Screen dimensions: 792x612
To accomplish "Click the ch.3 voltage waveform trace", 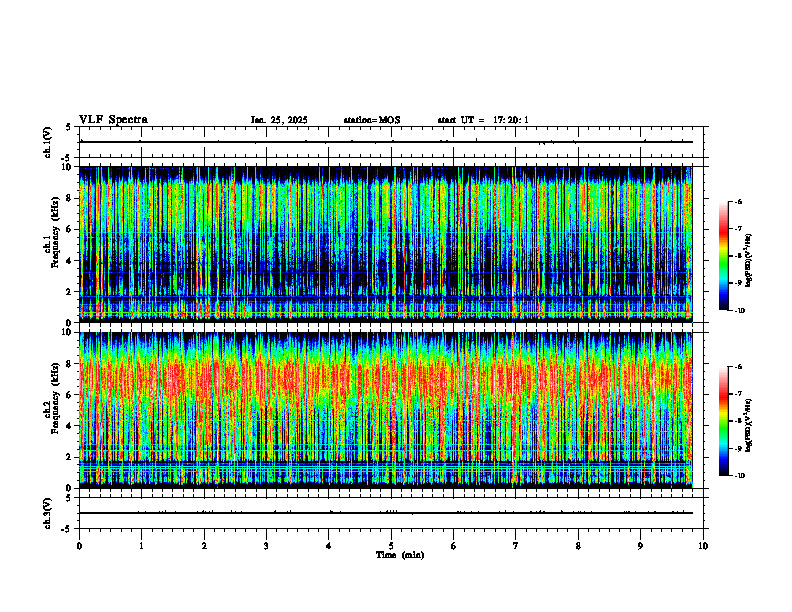I will click(386, 513).
